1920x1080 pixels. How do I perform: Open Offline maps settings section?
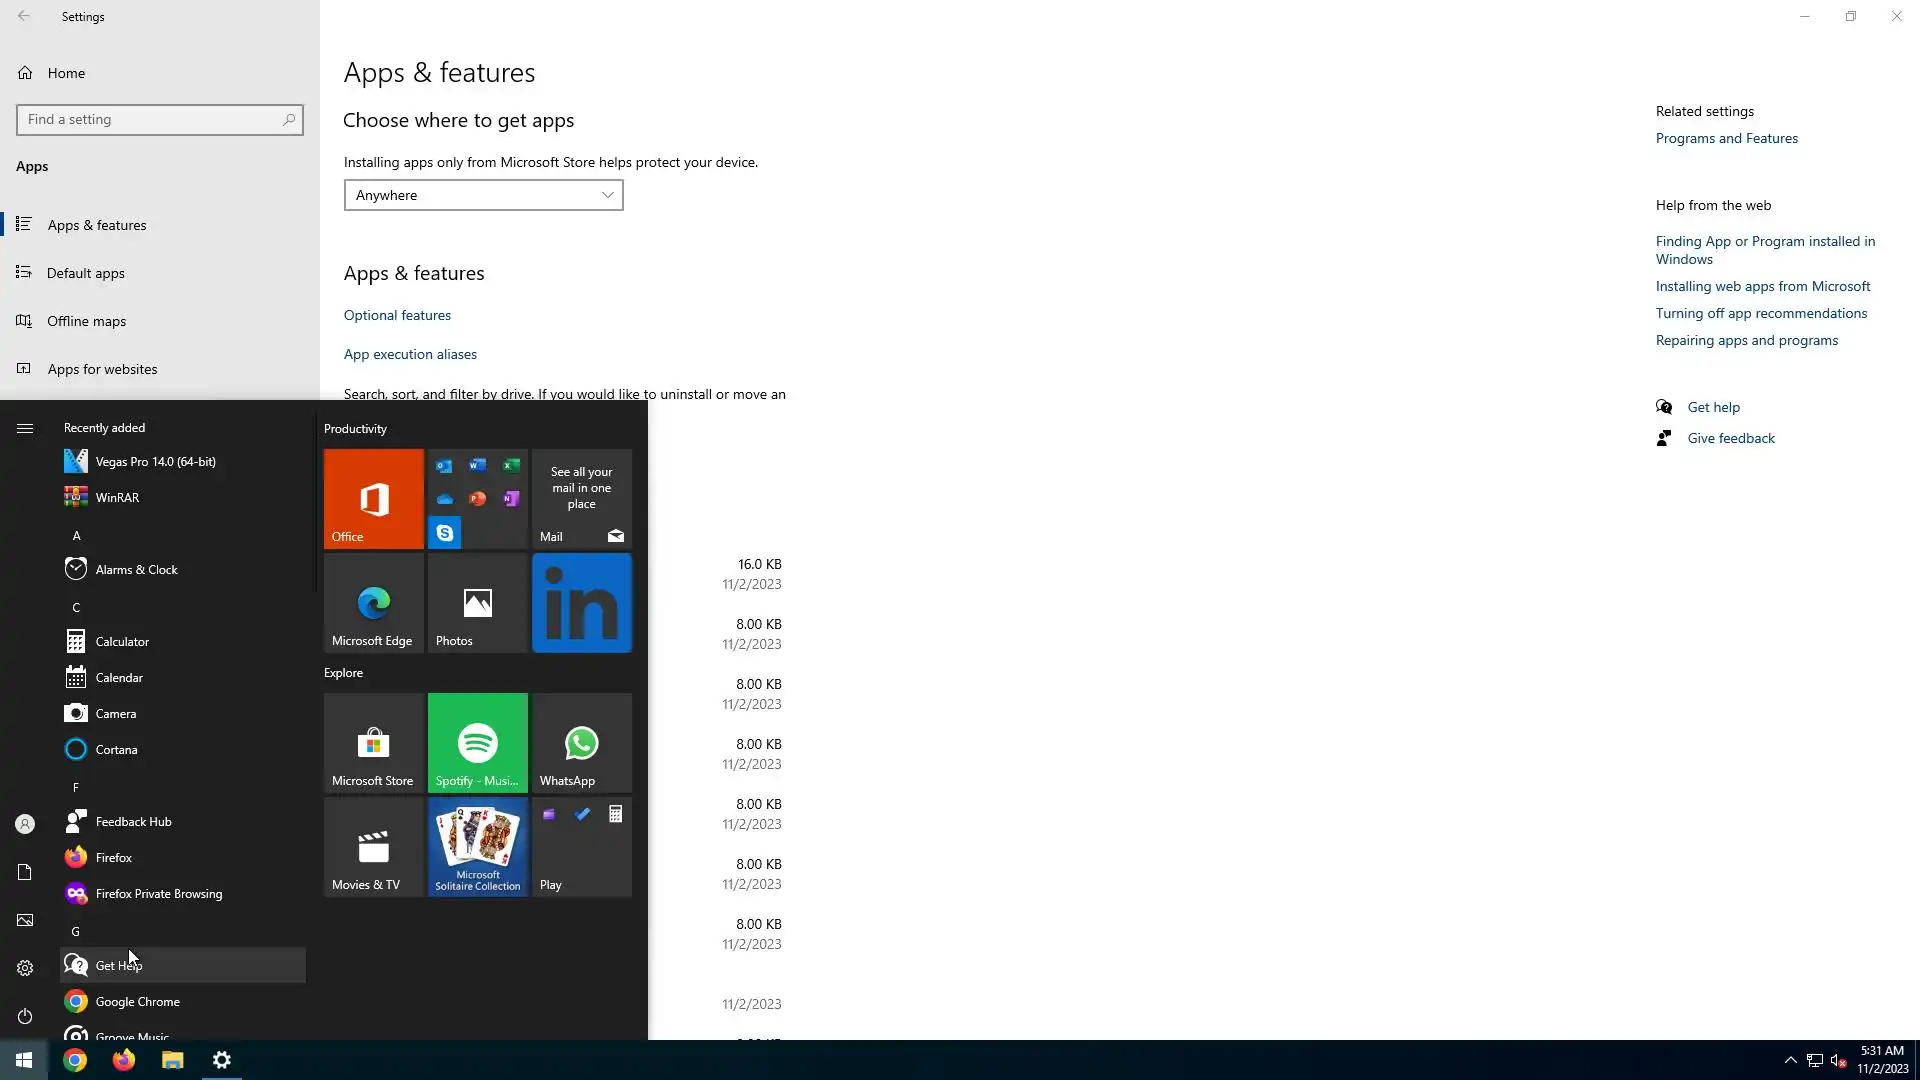tap(86, 321)
